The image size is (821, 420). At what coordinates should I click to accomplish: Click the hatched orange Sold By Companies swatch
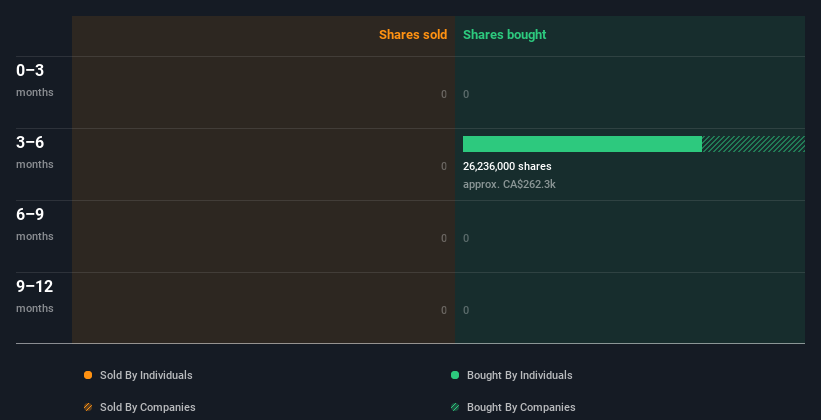(88, 407)
